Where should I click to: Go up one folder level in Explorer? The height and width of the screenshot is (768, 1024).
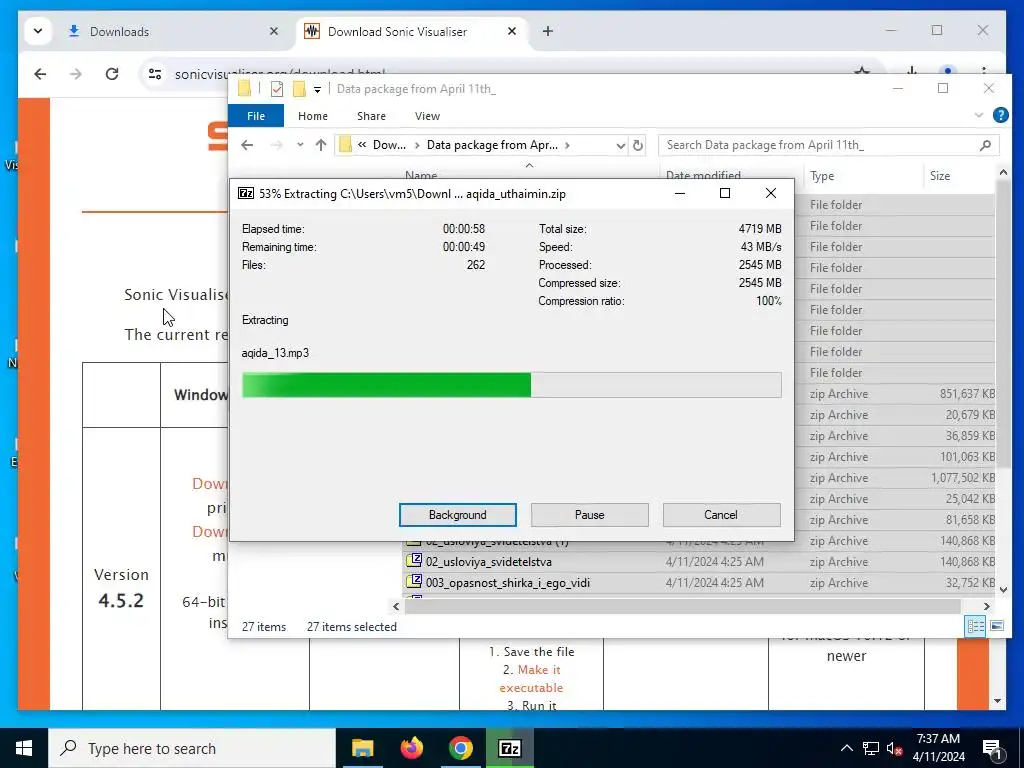pyautogui.click(x=321, y=145)
